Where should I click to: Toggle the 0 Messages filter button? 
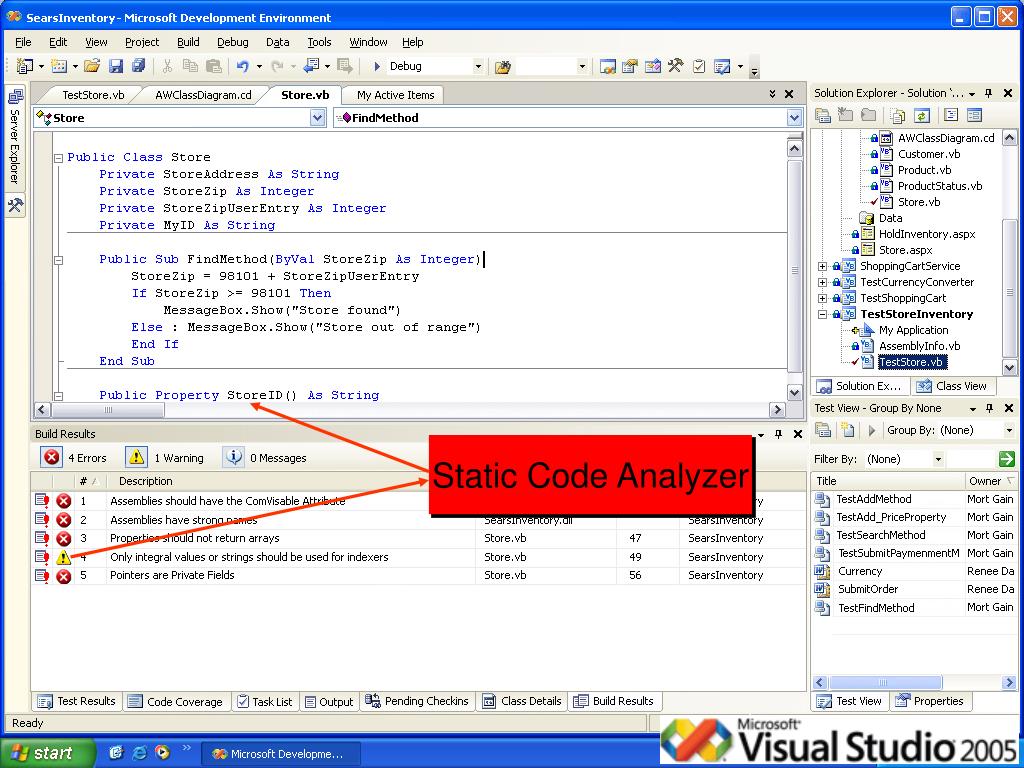point(265,458)
